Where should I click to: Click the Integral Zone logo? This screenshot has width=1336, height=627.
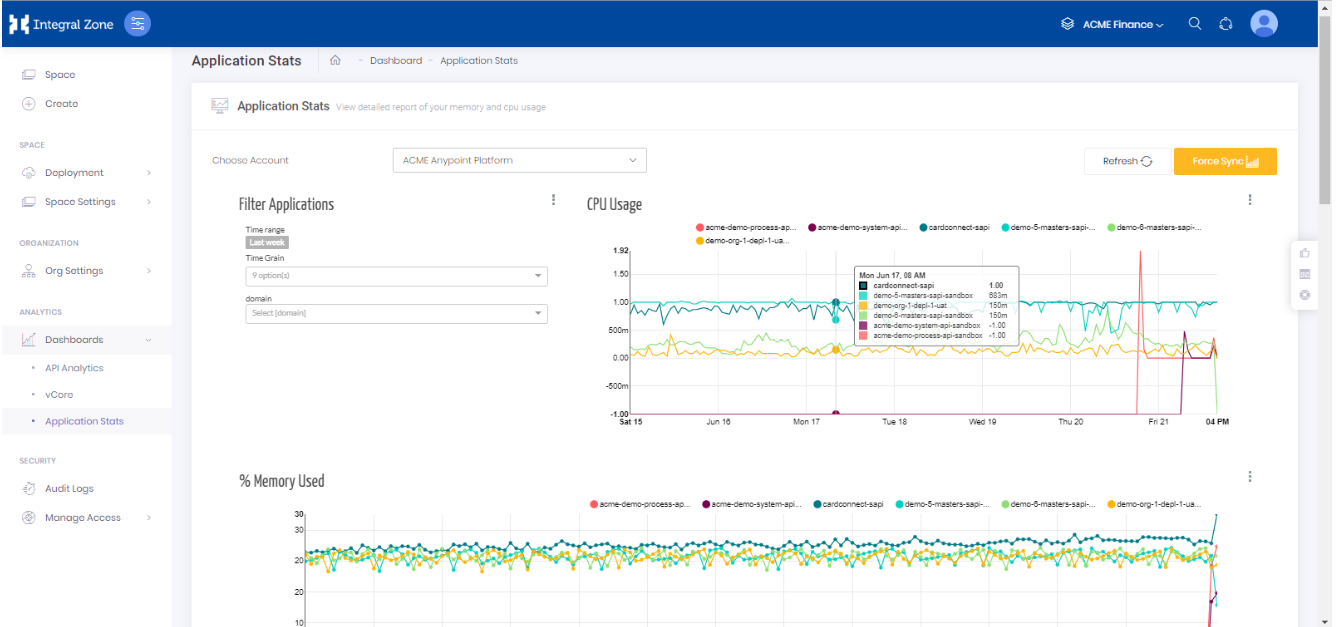(61, 24)
